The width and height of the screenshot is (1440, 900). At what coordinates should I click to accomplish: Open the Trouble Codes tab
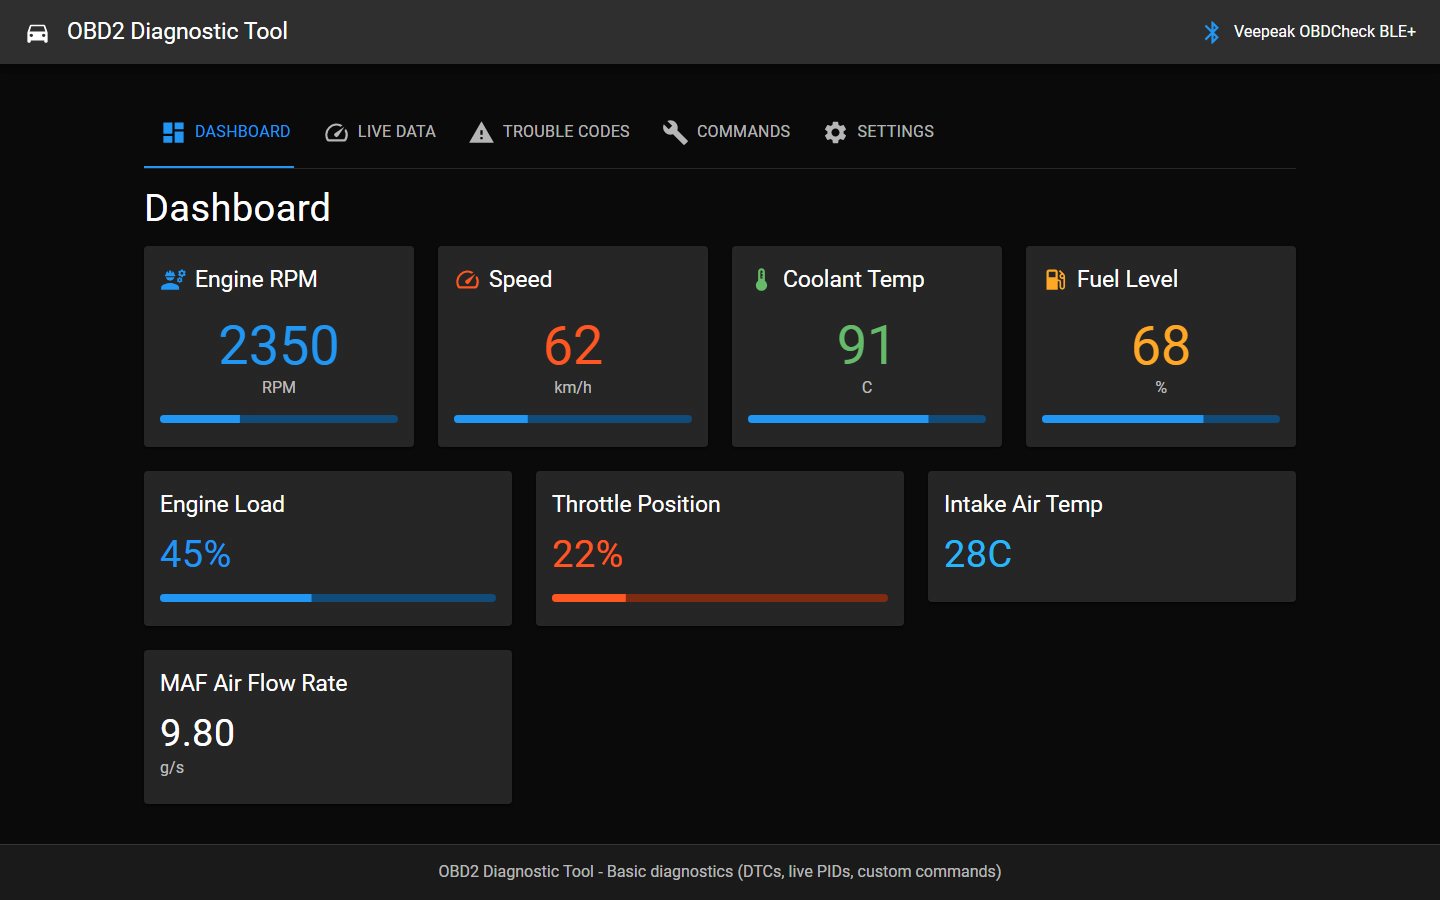(550, 132)
